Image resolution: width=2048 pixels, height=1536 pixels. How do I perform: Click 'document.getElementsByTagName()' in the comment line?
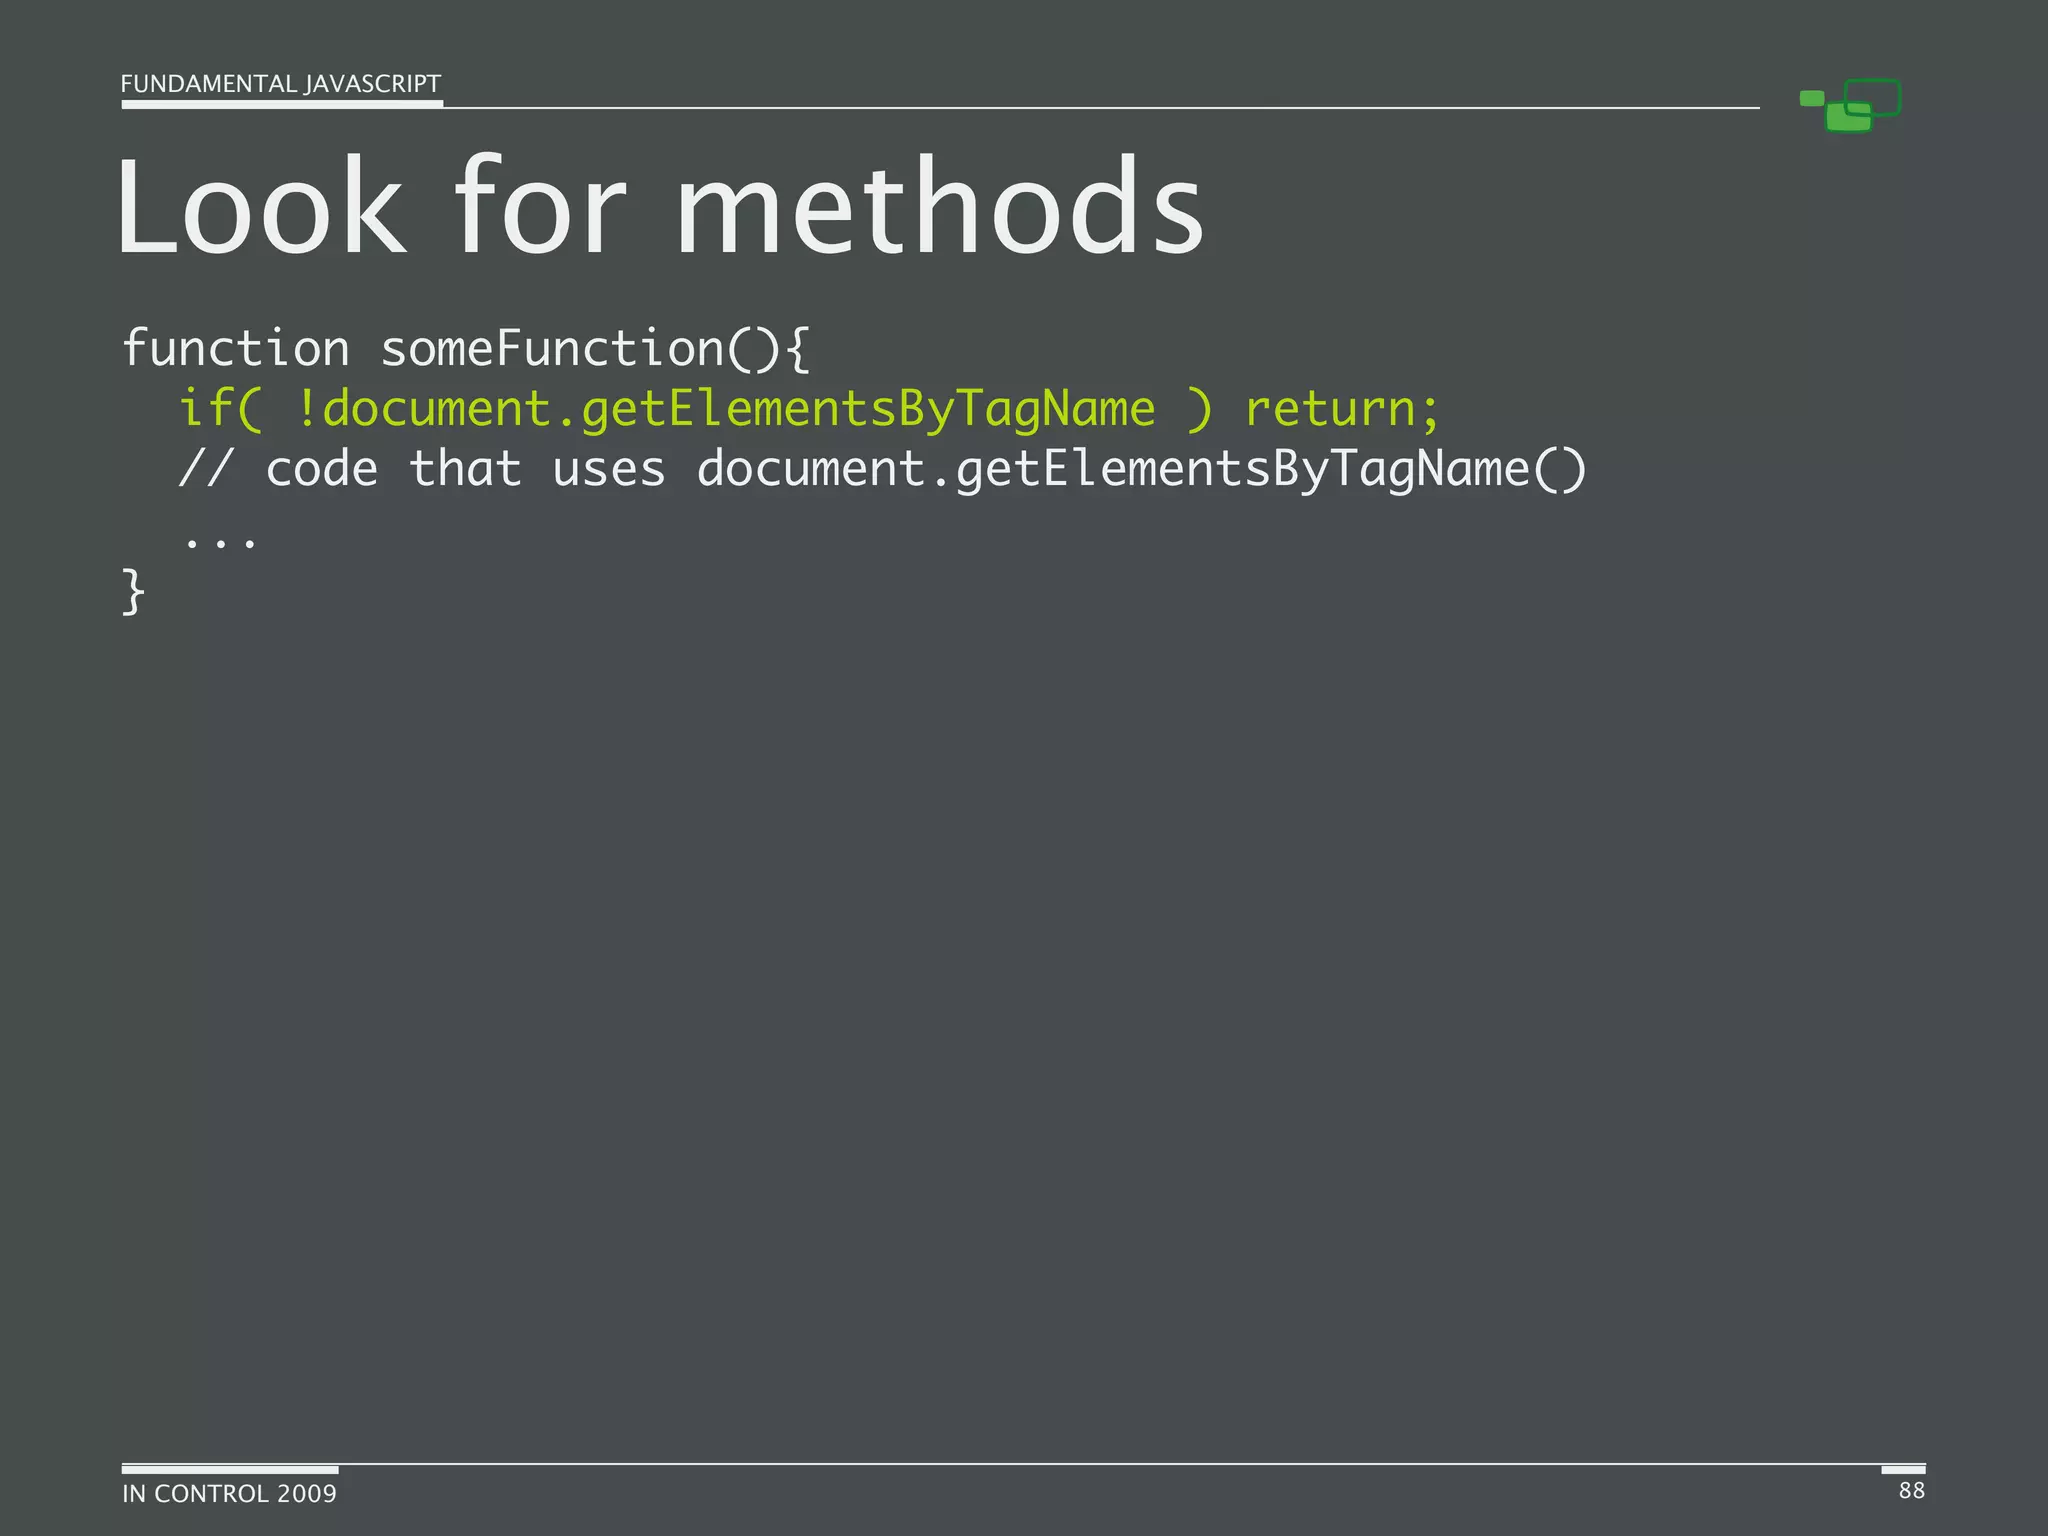tap(1140, 469)
